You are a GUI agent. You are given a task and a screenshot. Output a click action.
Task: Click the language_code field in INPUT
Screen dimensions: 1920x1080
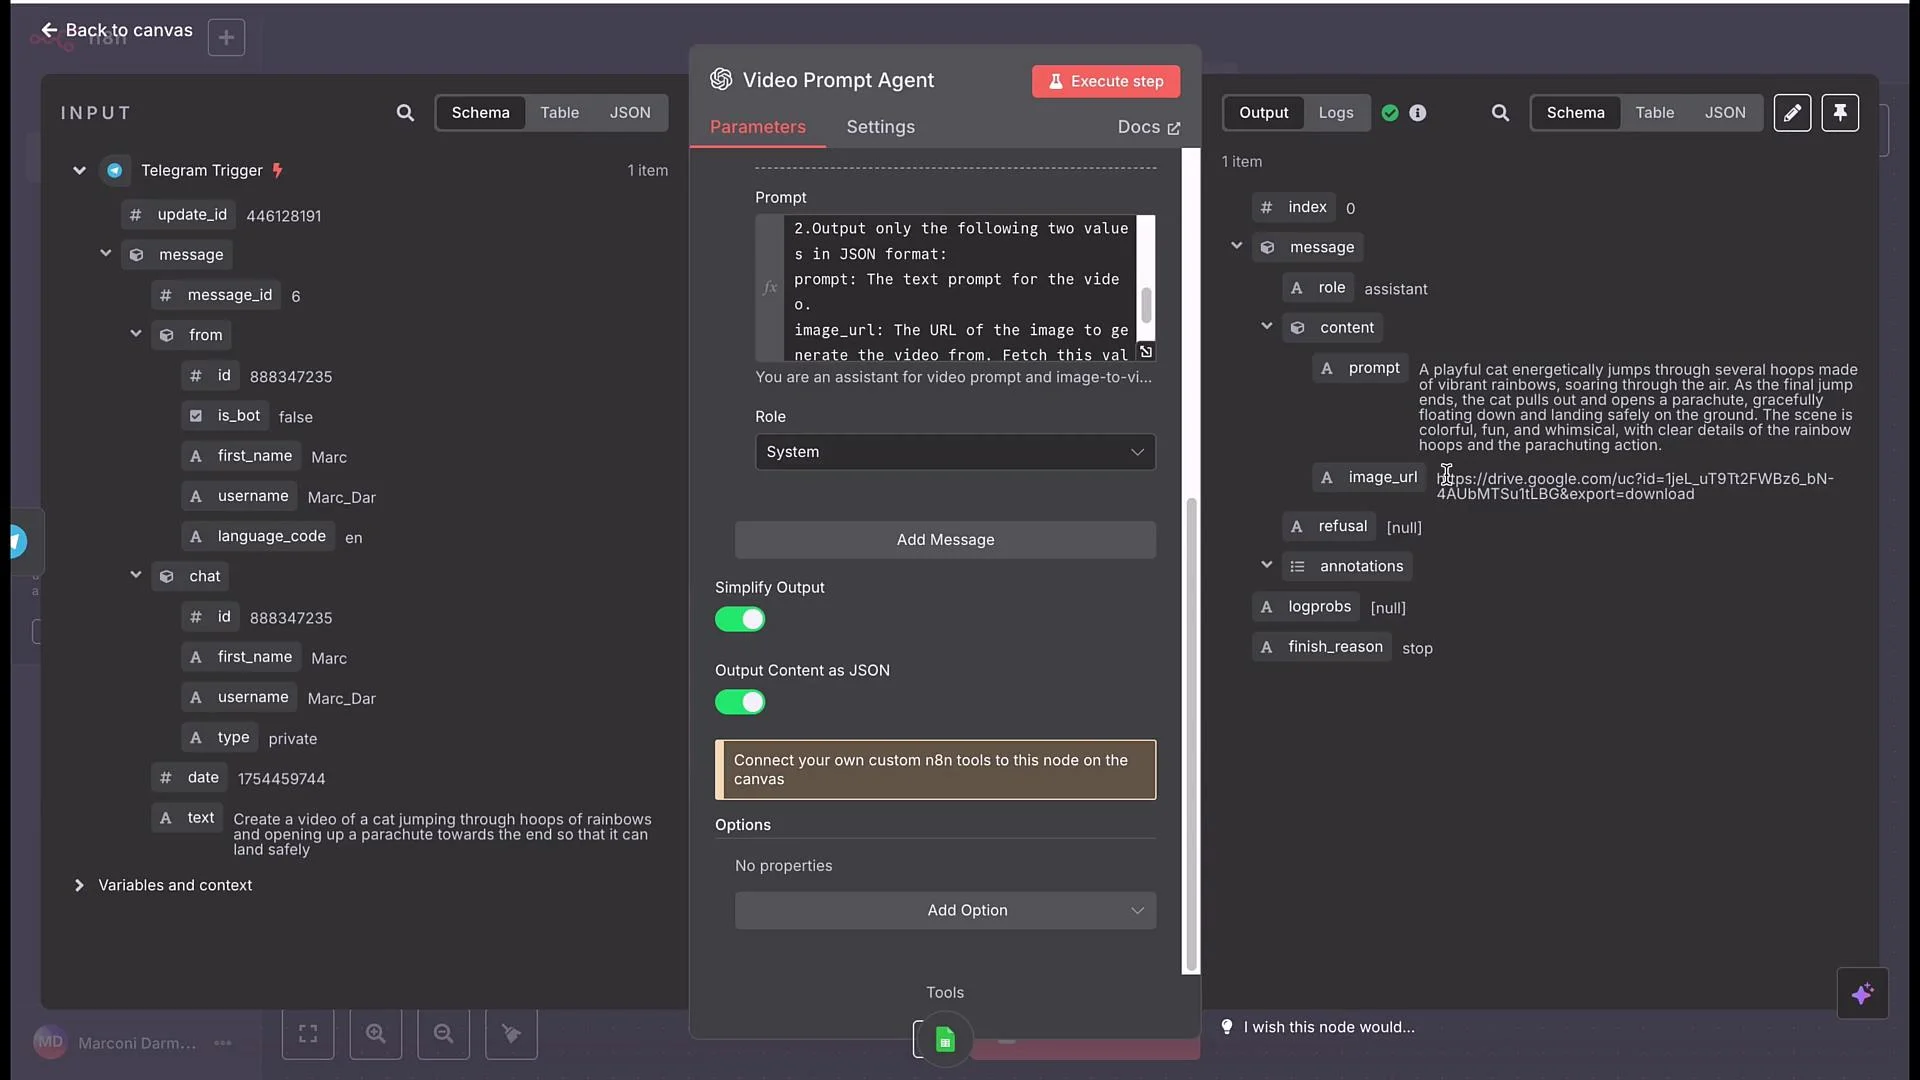coord(258,536)
